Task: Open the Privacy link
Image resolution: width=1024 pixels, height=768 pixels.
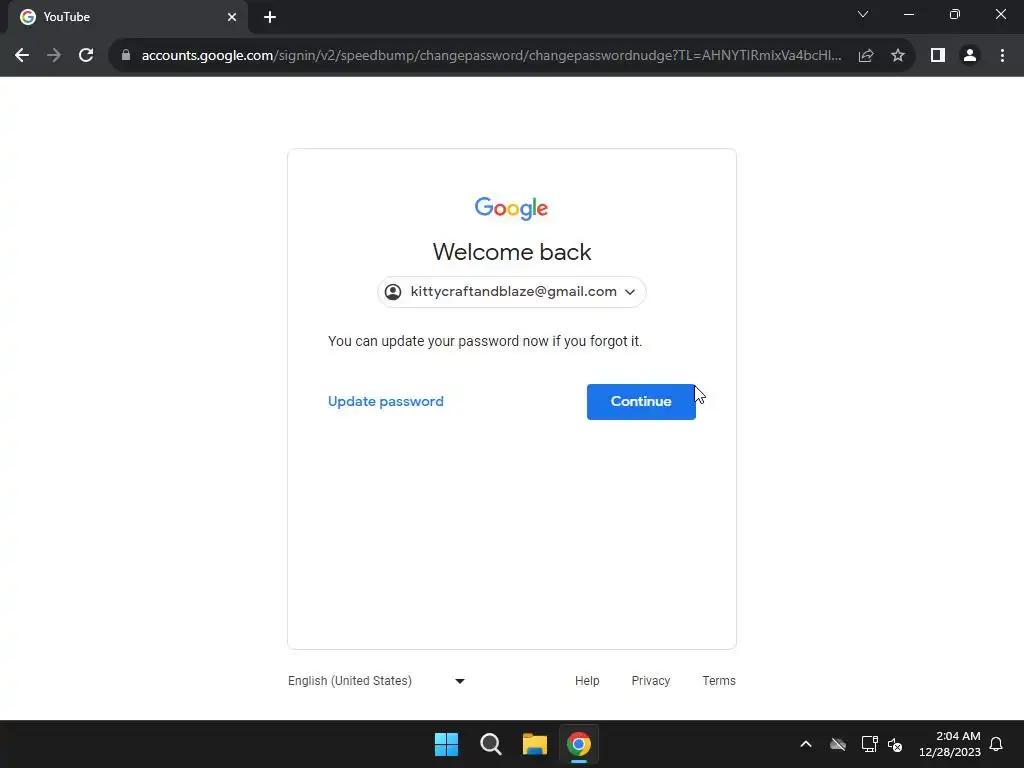Action: (x=650, y=681)
